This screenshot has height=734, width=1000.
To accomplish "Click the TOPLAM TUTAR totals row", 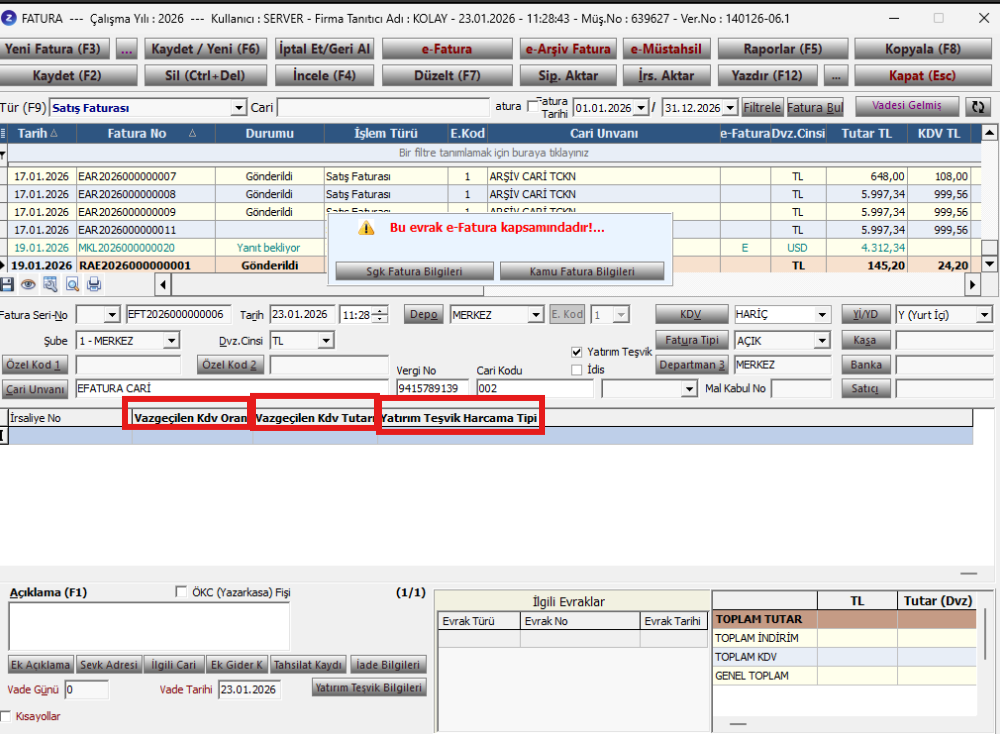I will click(x=845, y=619).
